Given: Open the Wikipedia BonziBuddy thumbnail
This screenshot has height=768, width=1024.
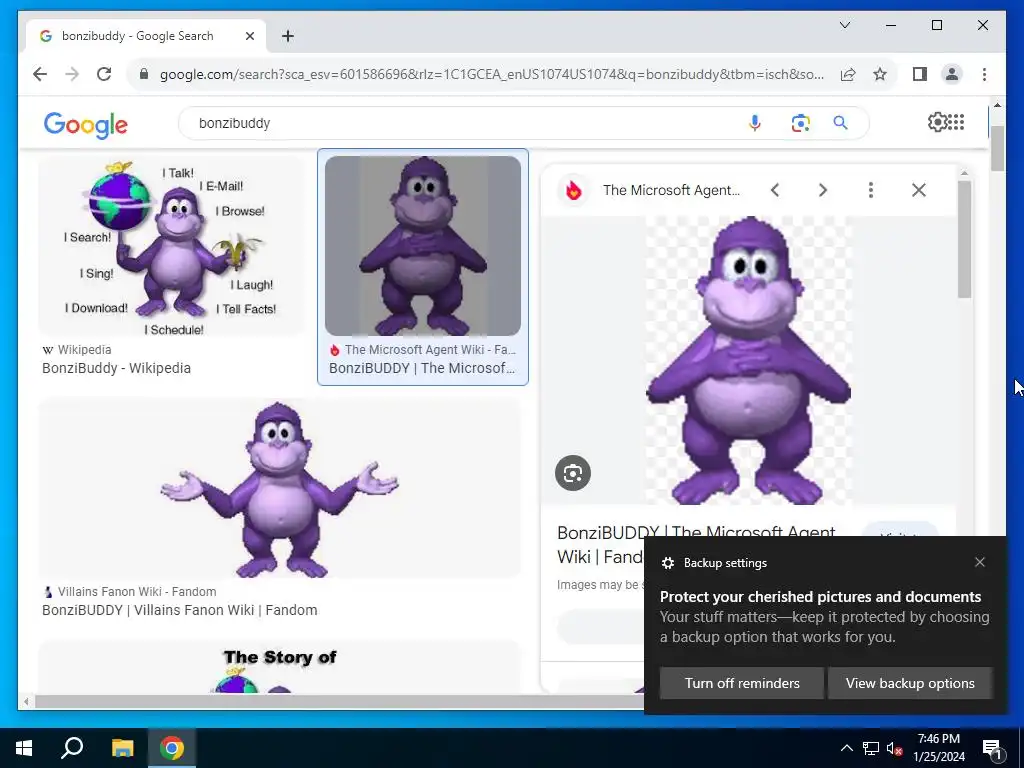Looking at the screenshot, I should click(171, 246).
